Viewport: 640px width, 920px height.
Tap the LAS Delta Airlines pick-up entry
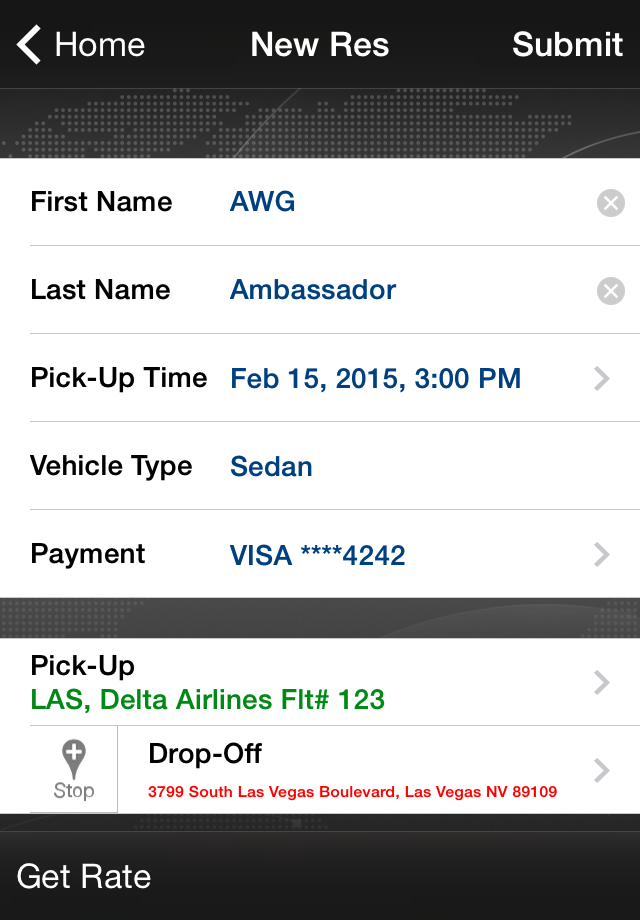[208, 699]
